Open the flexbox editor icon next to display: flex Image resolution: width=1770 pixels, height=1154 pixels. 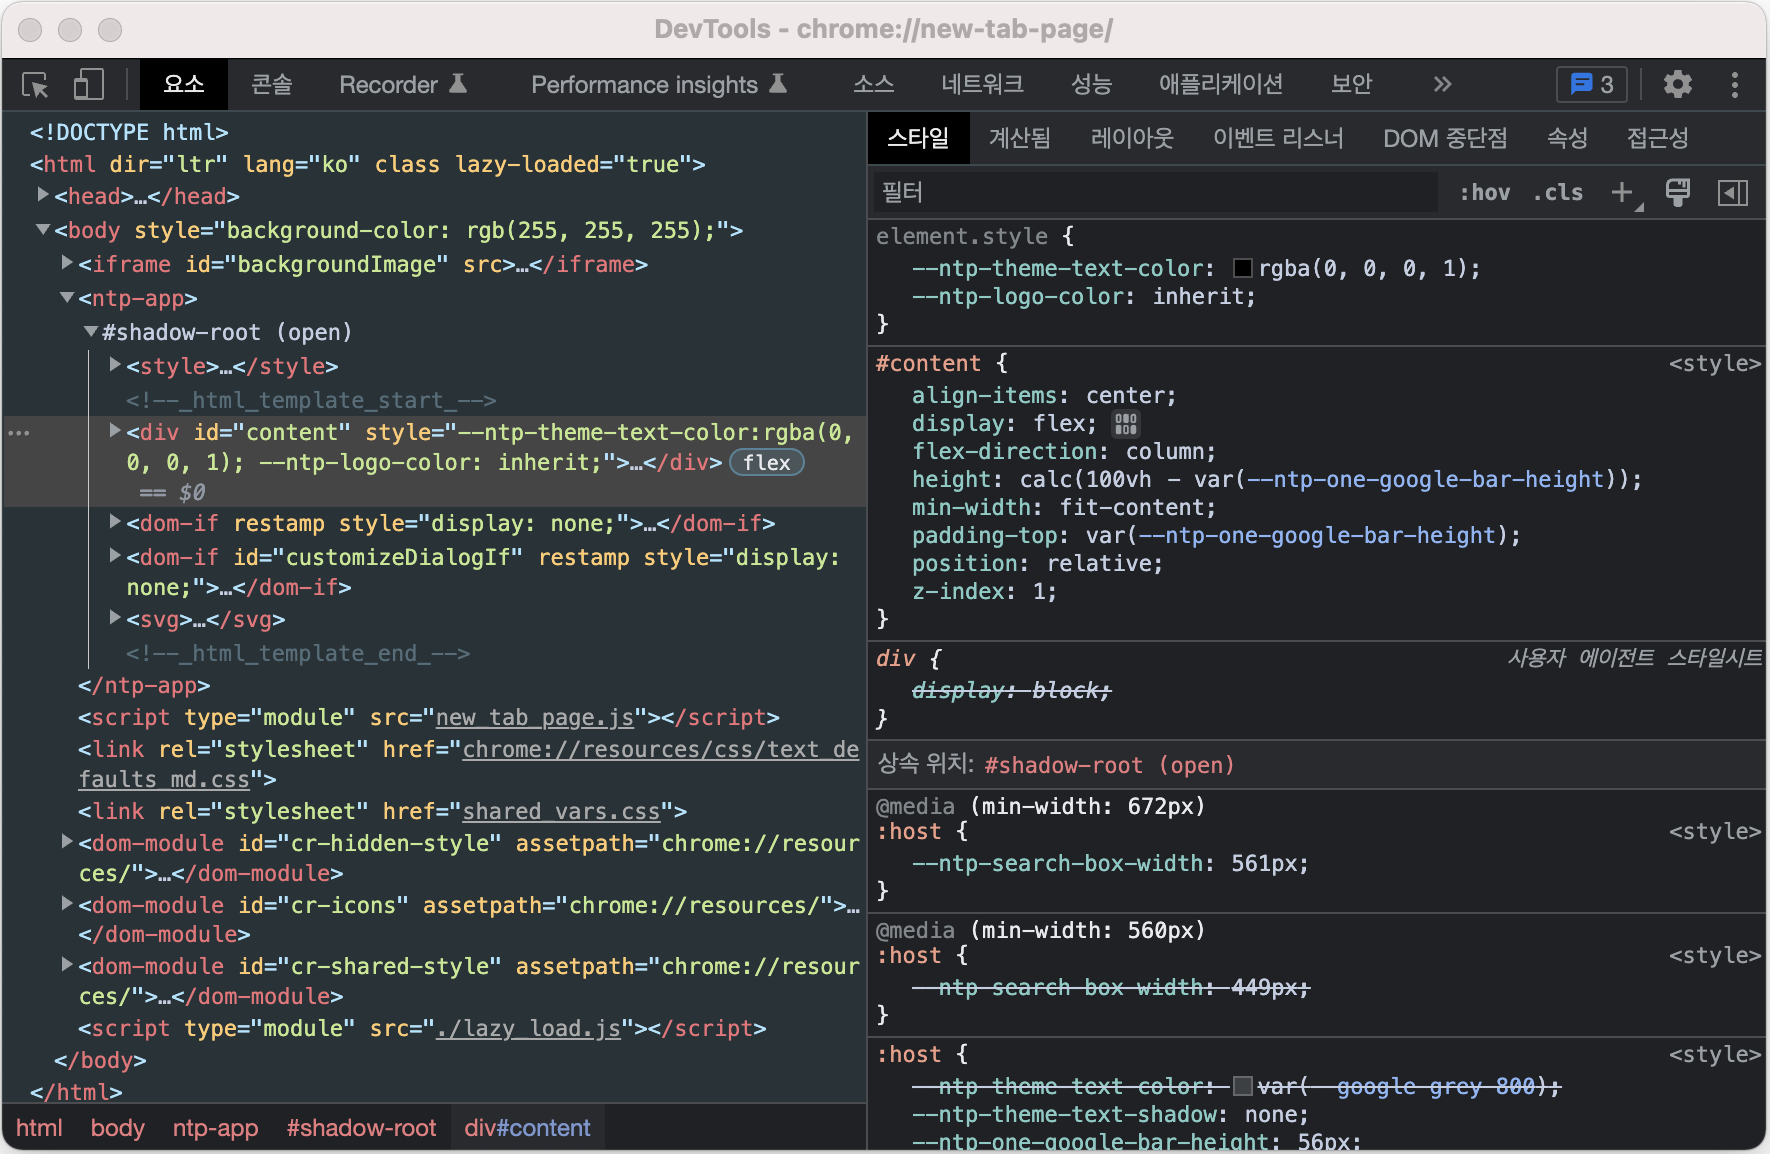[x=1126, y=424]
